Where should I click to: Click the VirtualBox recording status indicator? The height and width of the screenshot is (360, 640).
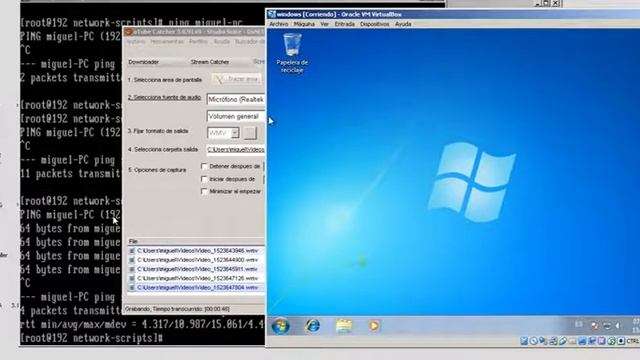pos(592,341)
